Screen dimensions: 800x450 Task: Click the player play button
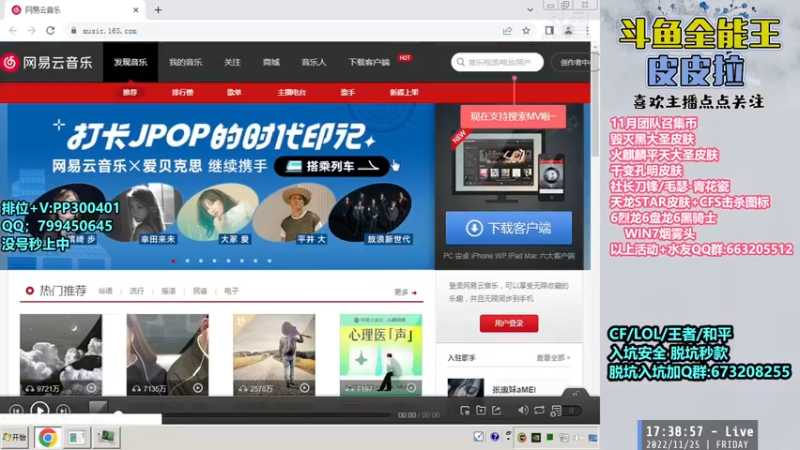[x=40, y=410]
